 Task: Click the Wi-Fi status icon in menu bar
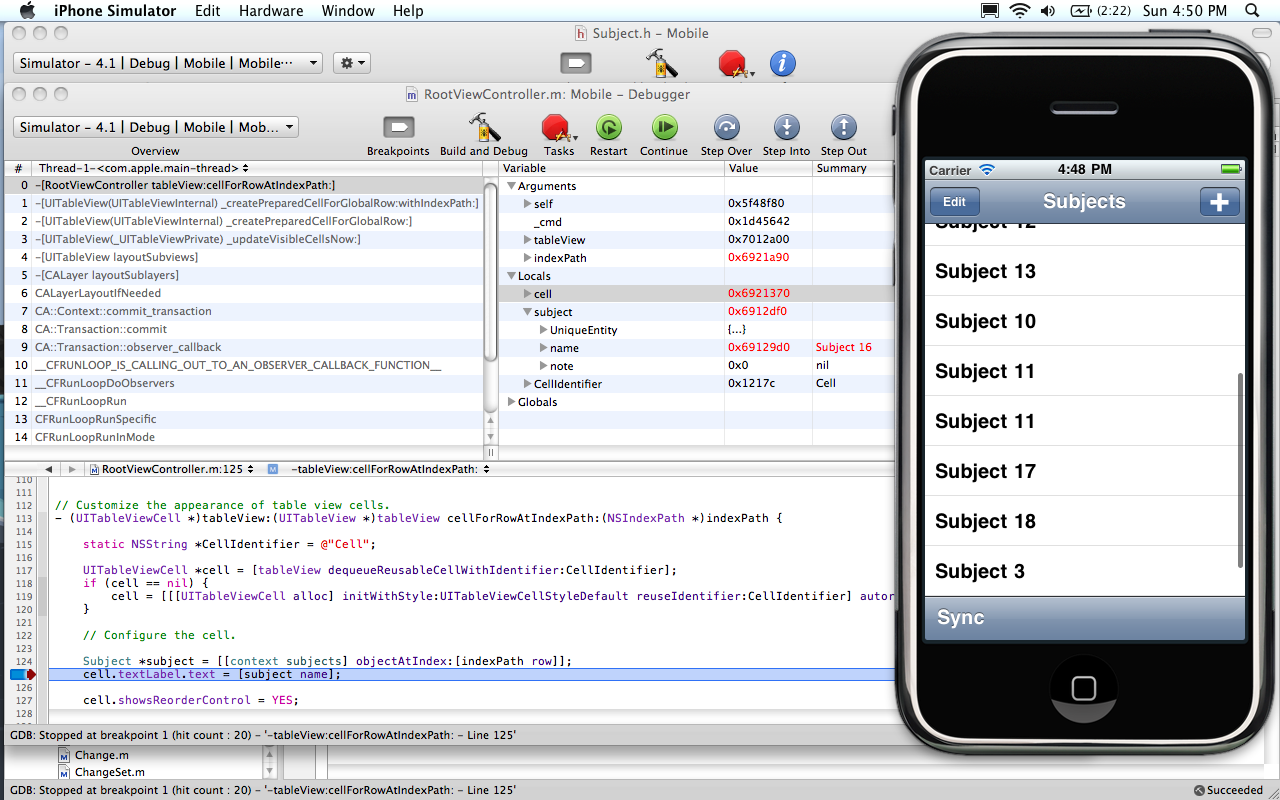pyautogui.click(x=1019, y=11)
